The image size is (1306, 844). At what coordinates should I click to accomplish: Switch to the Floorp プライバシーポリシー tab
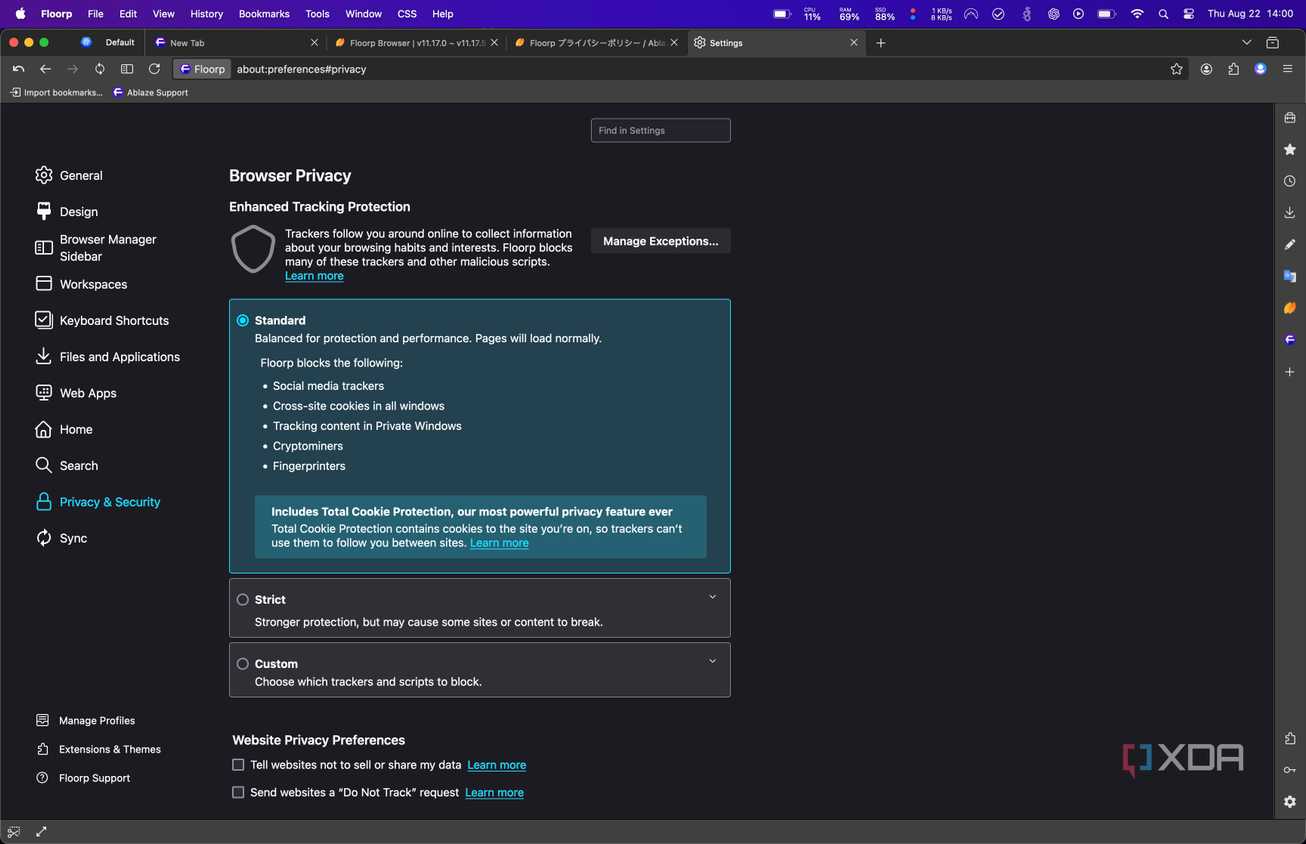pyautogui.click(x=597, y=43)
